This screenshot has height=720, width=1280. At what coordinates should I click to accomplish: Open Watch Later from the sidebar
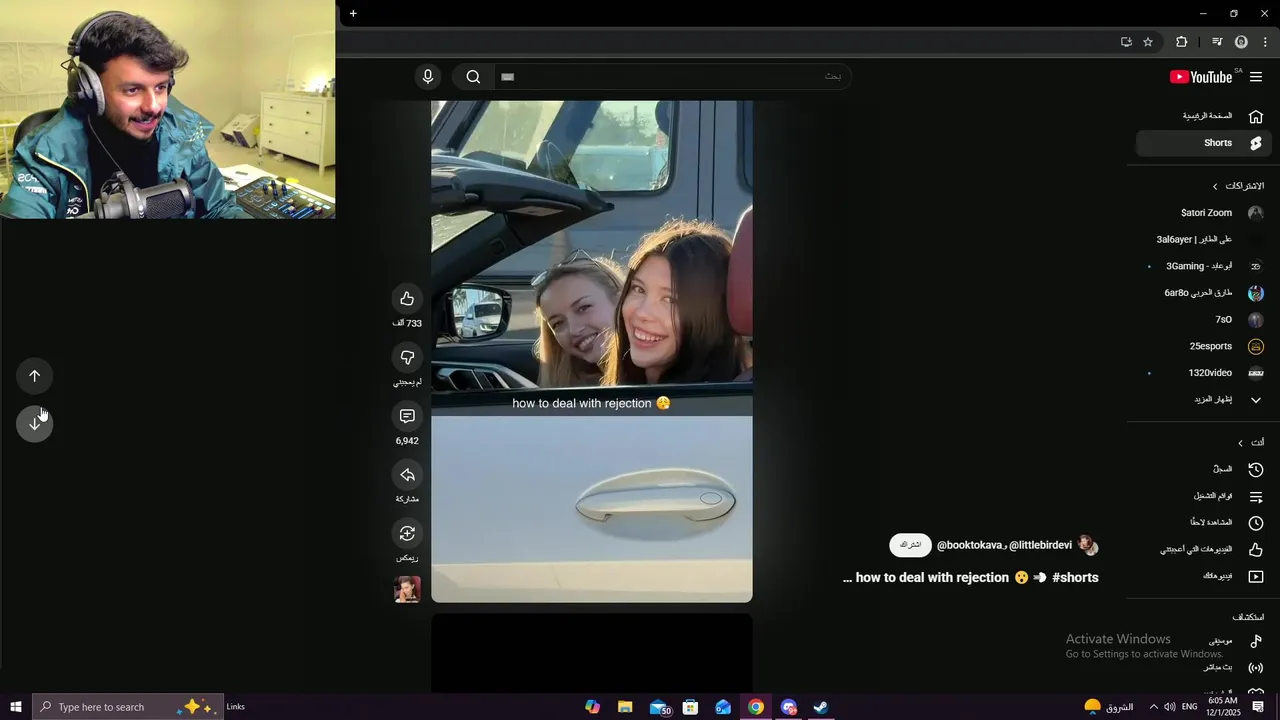(x=1203, y=522)
